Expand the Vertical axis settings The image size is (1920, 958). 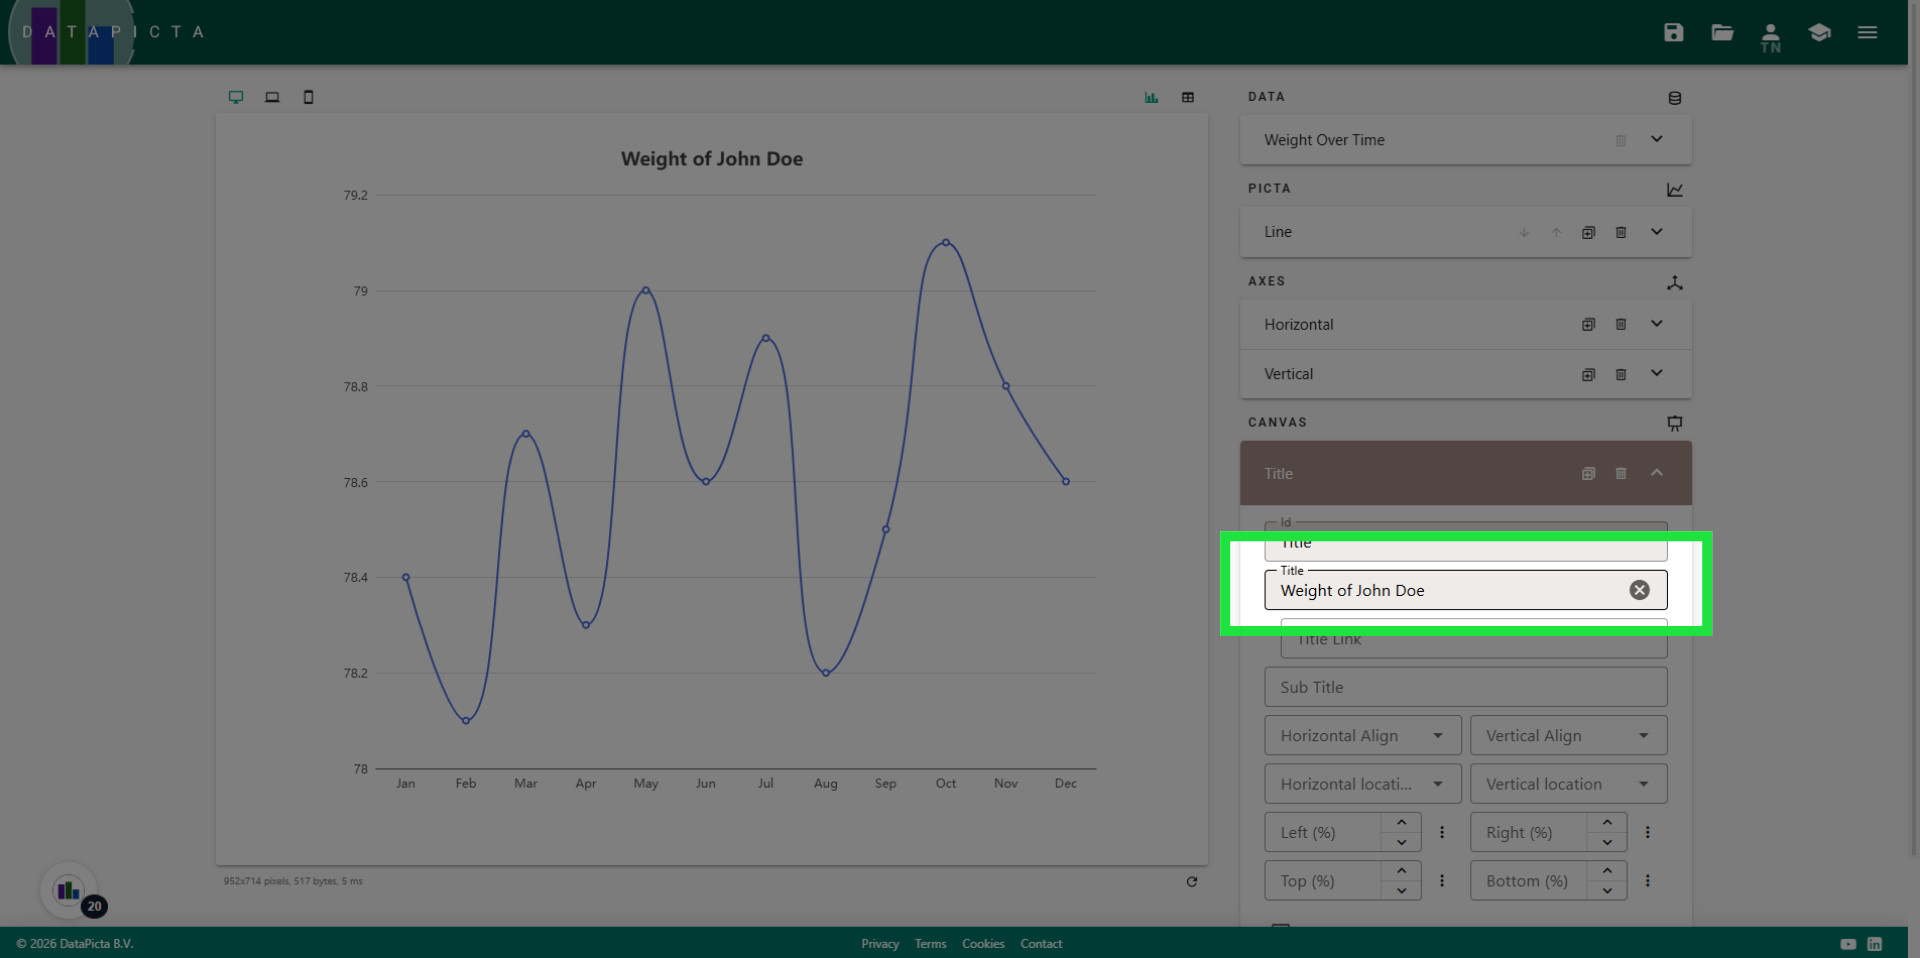[x=1656, y=373]
